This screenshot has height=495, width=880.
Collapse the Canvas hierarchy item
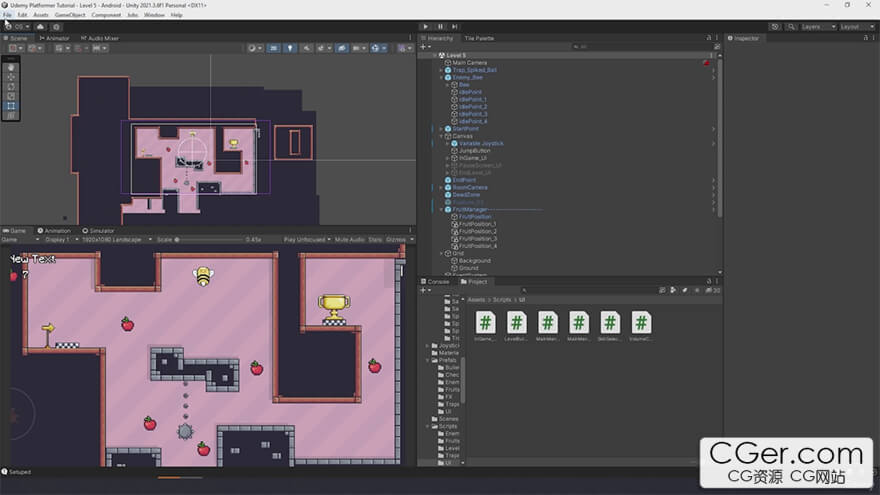441,136
